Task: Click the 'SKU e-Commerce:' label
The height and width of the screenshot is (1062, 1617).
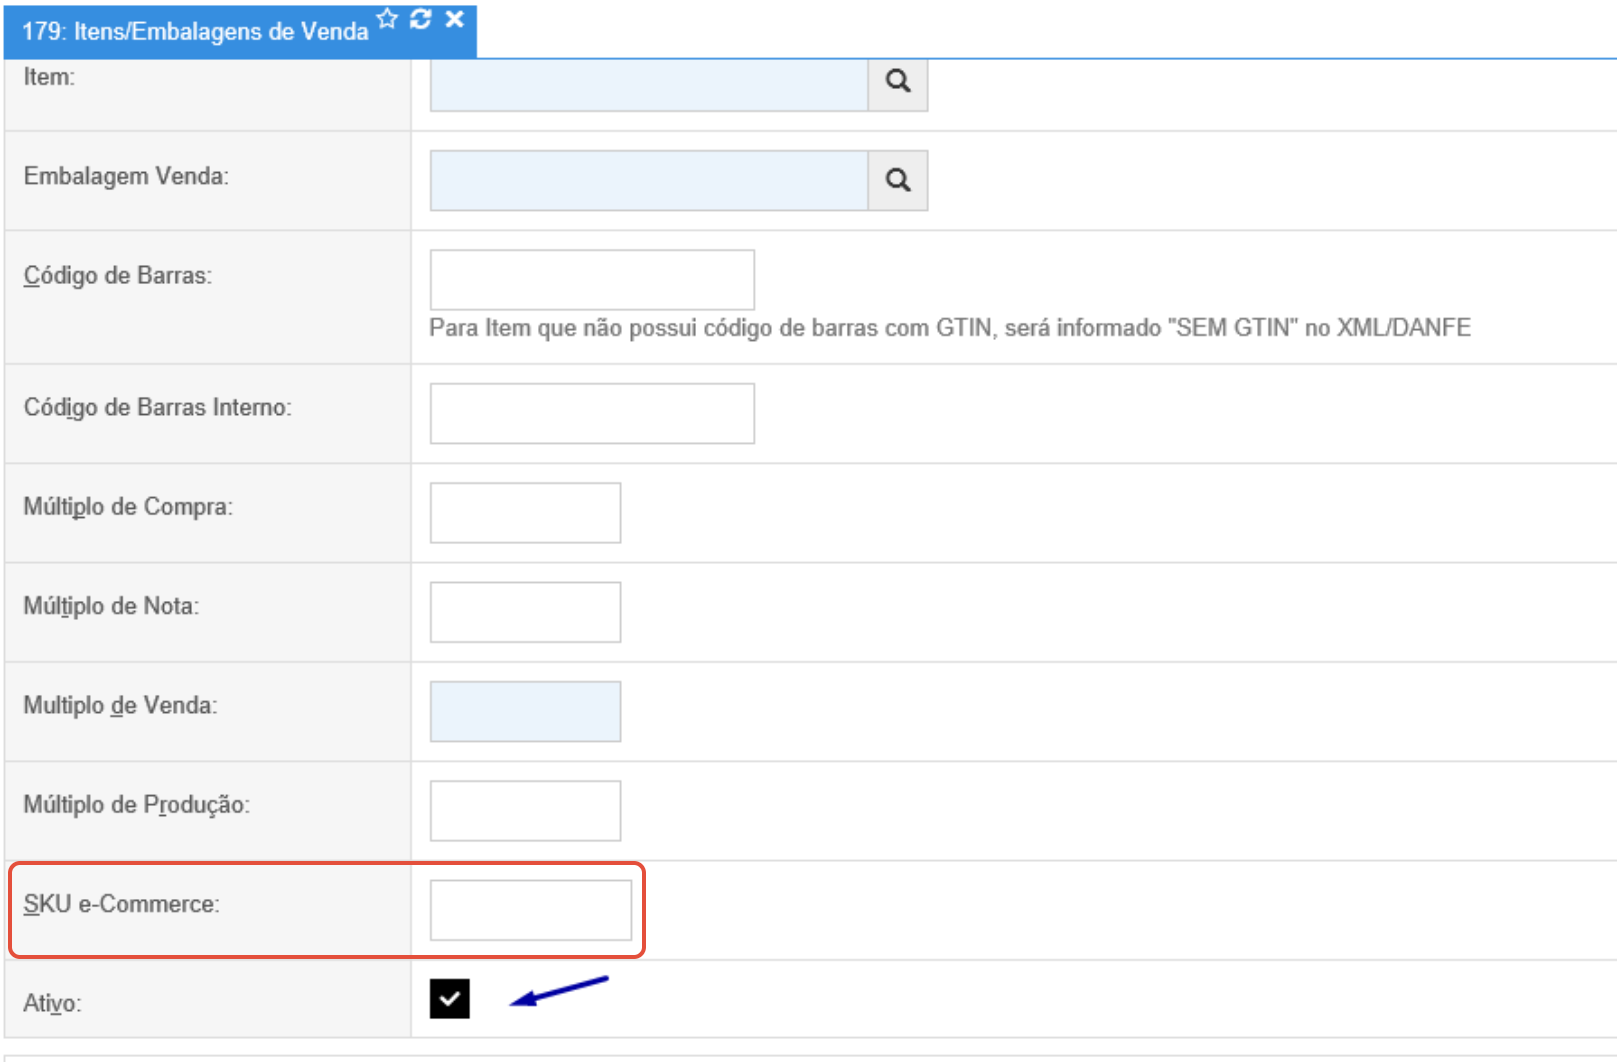Action: pos(122,904)
